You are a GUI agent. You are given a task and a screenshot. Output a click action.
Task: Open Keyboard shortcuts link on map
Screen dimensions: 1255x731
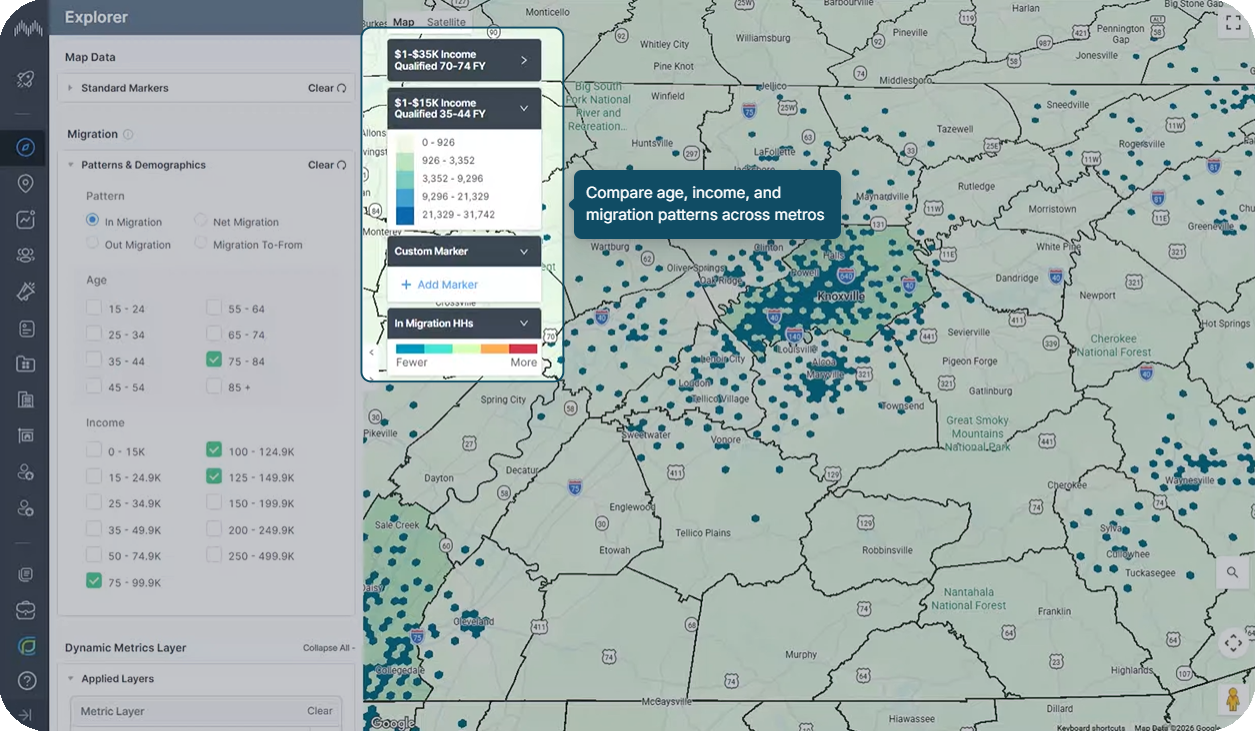pos(1091,727)
